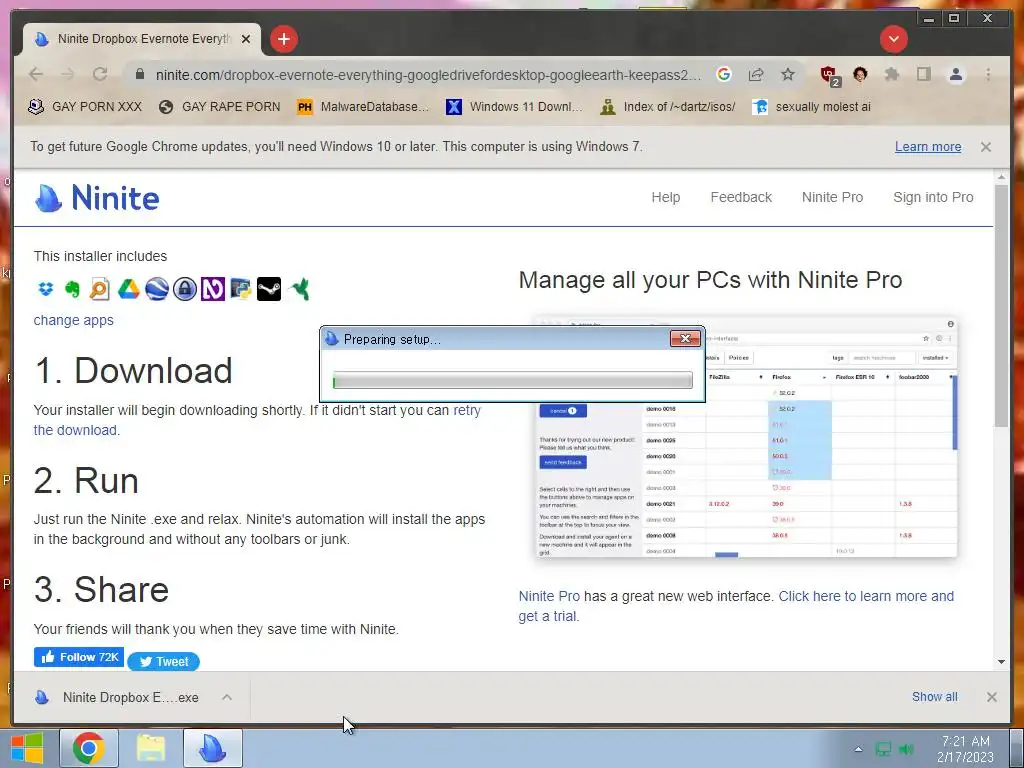1024x768 pixels.
Task: Open a new tab with the red plus
Action: (x=283, y=39)
